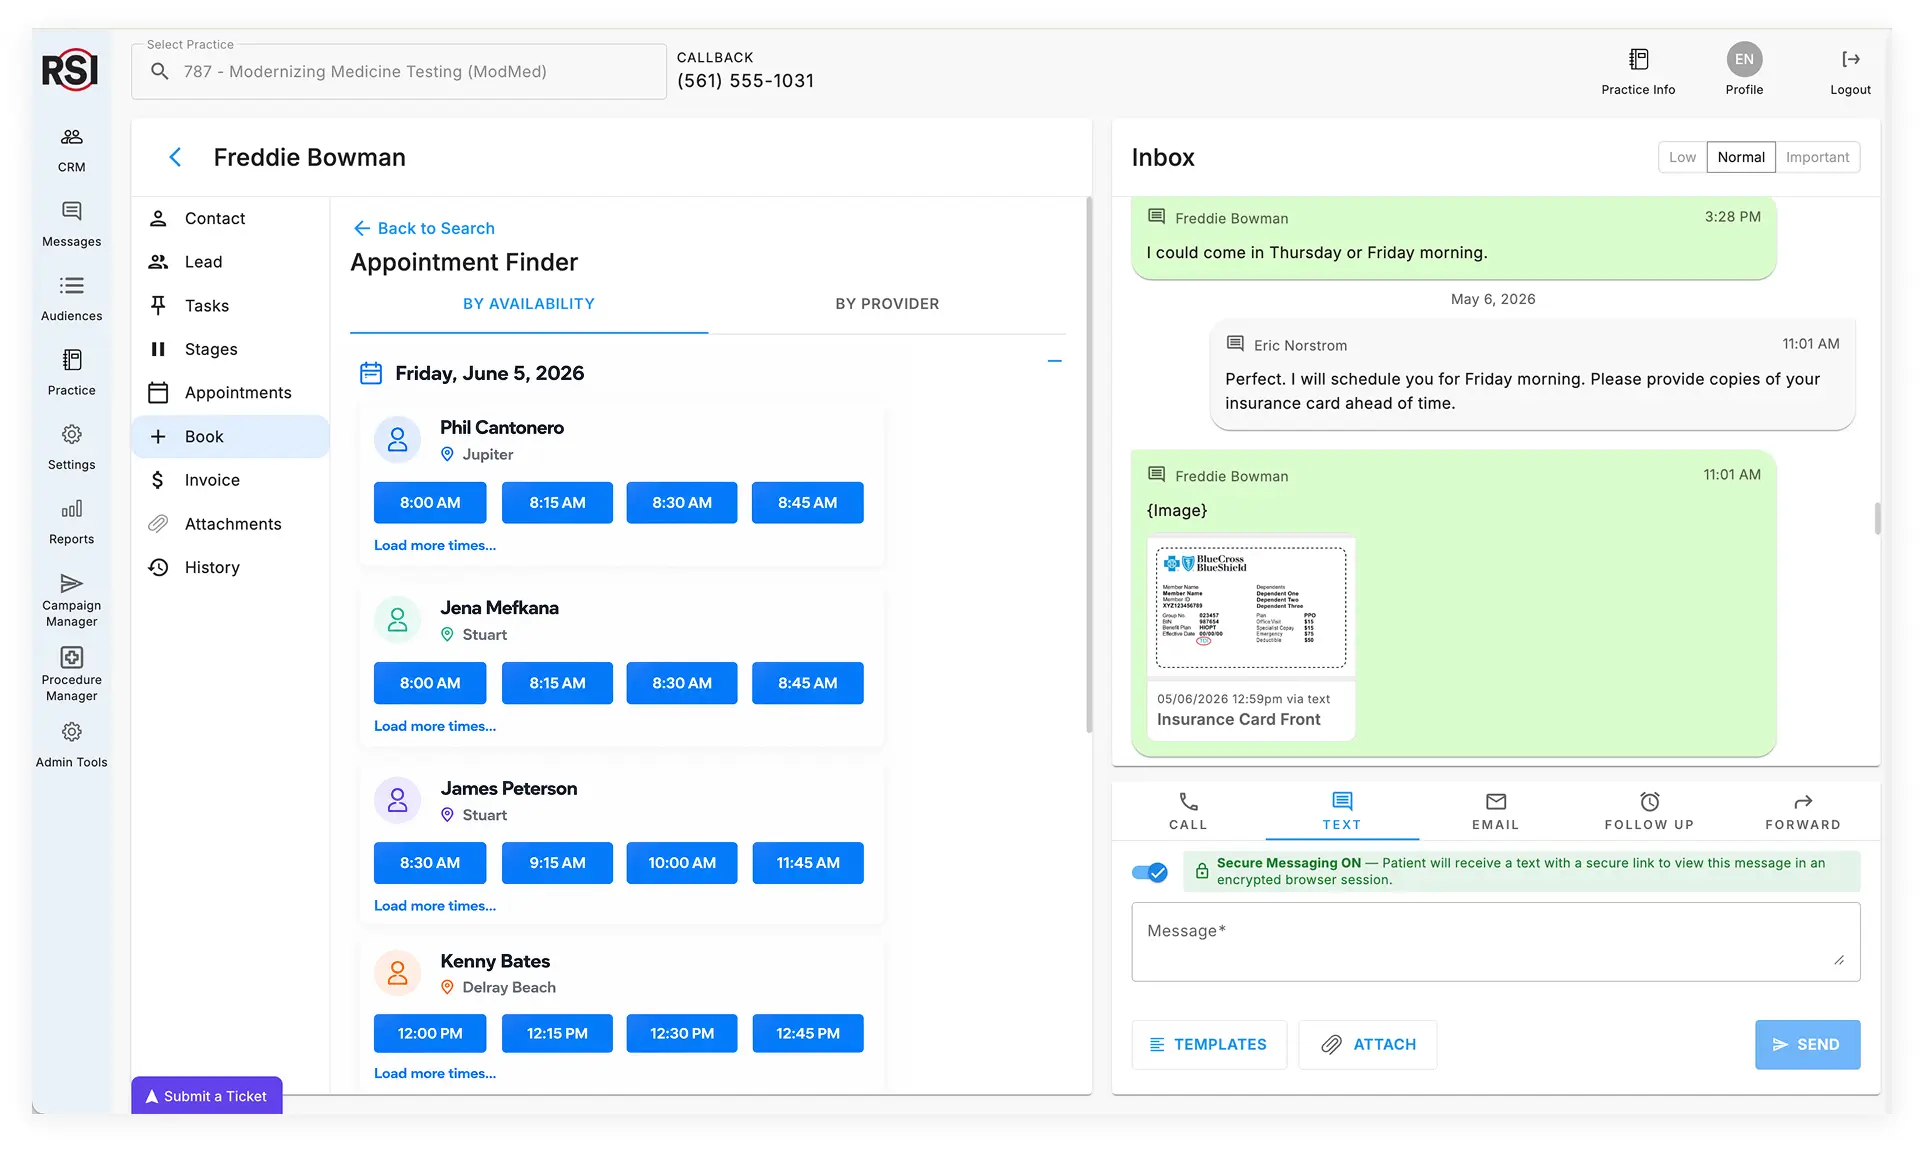Image resolution: width=1924 pixels, height=1151 pixels.
Task: Go to Audiences in the sidebar
Action: (x=71, y=298)
